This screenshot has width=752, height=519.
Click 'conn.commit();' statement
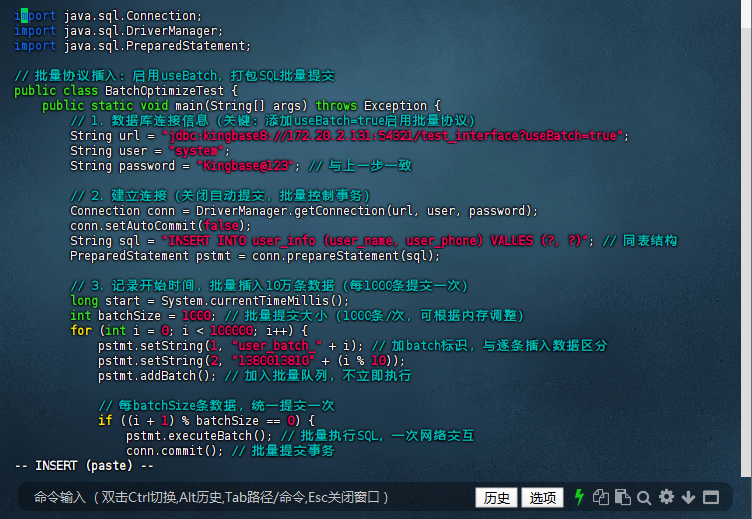(x=174, y=450)
